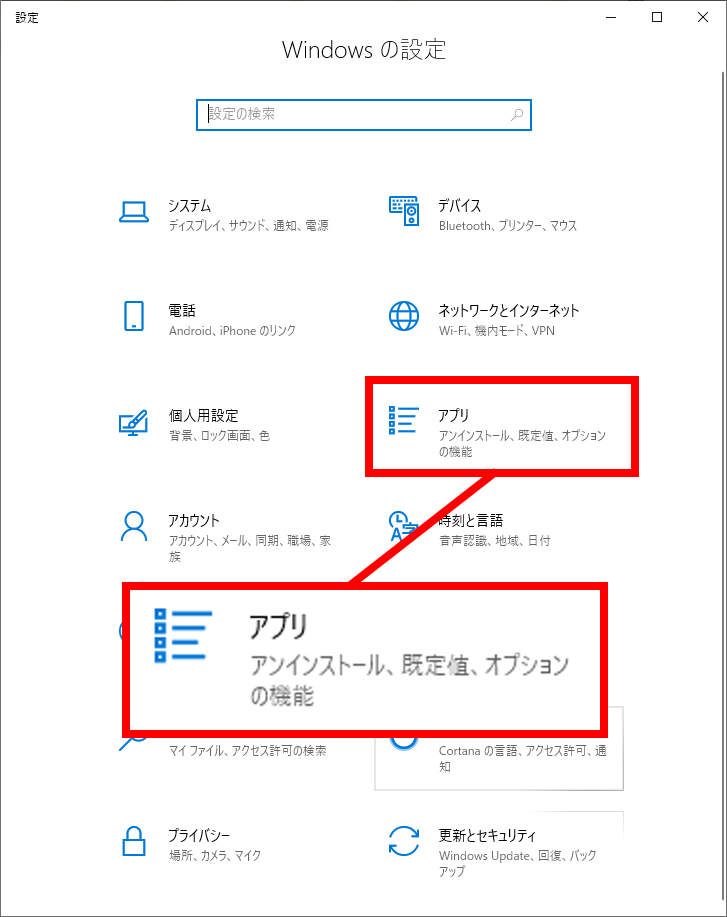The image size is (727, 917).
Task: Open the 個人用設定 paintbrush icon
Action: 134,422
